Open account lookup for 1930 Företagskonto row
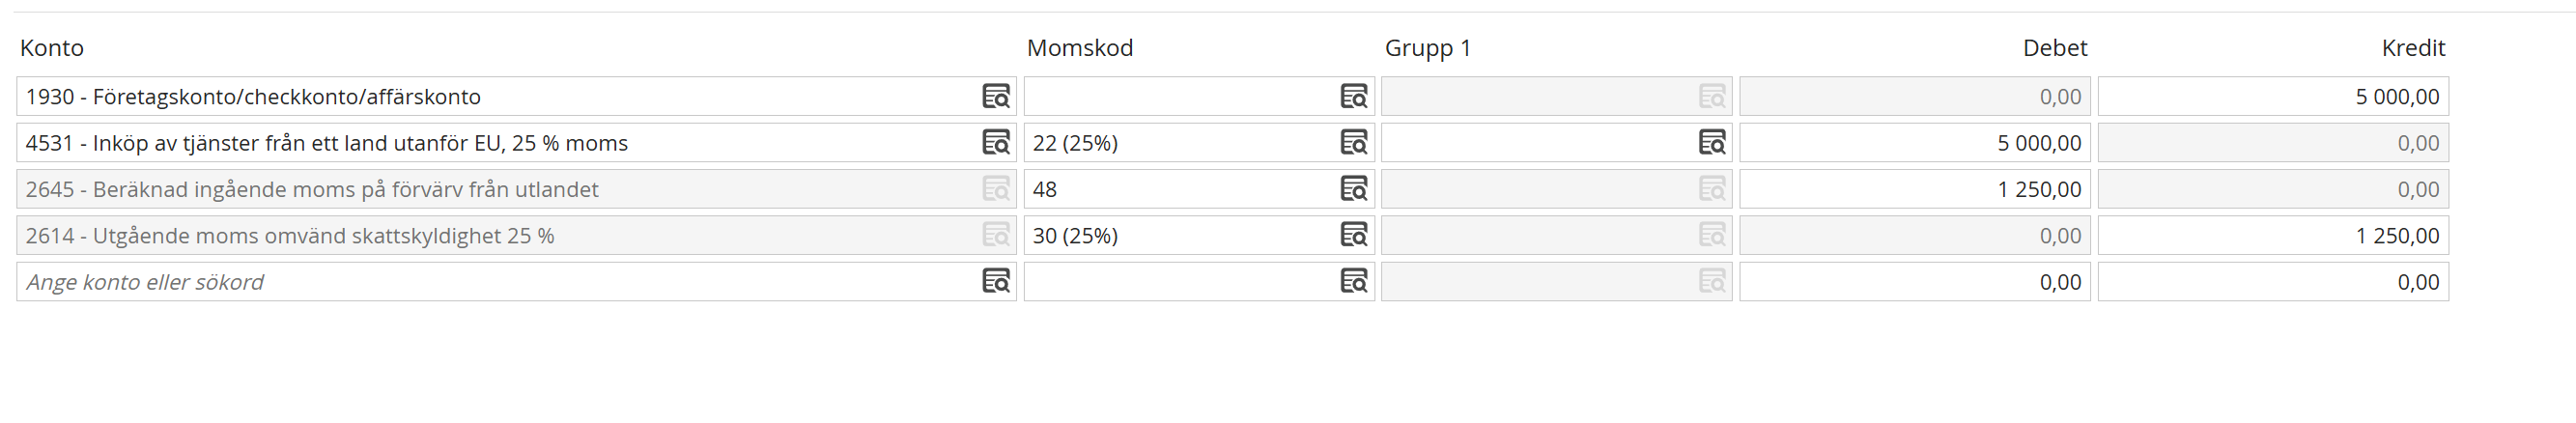2576x423 pixels. pyautogui.click(x=995, y=97)
